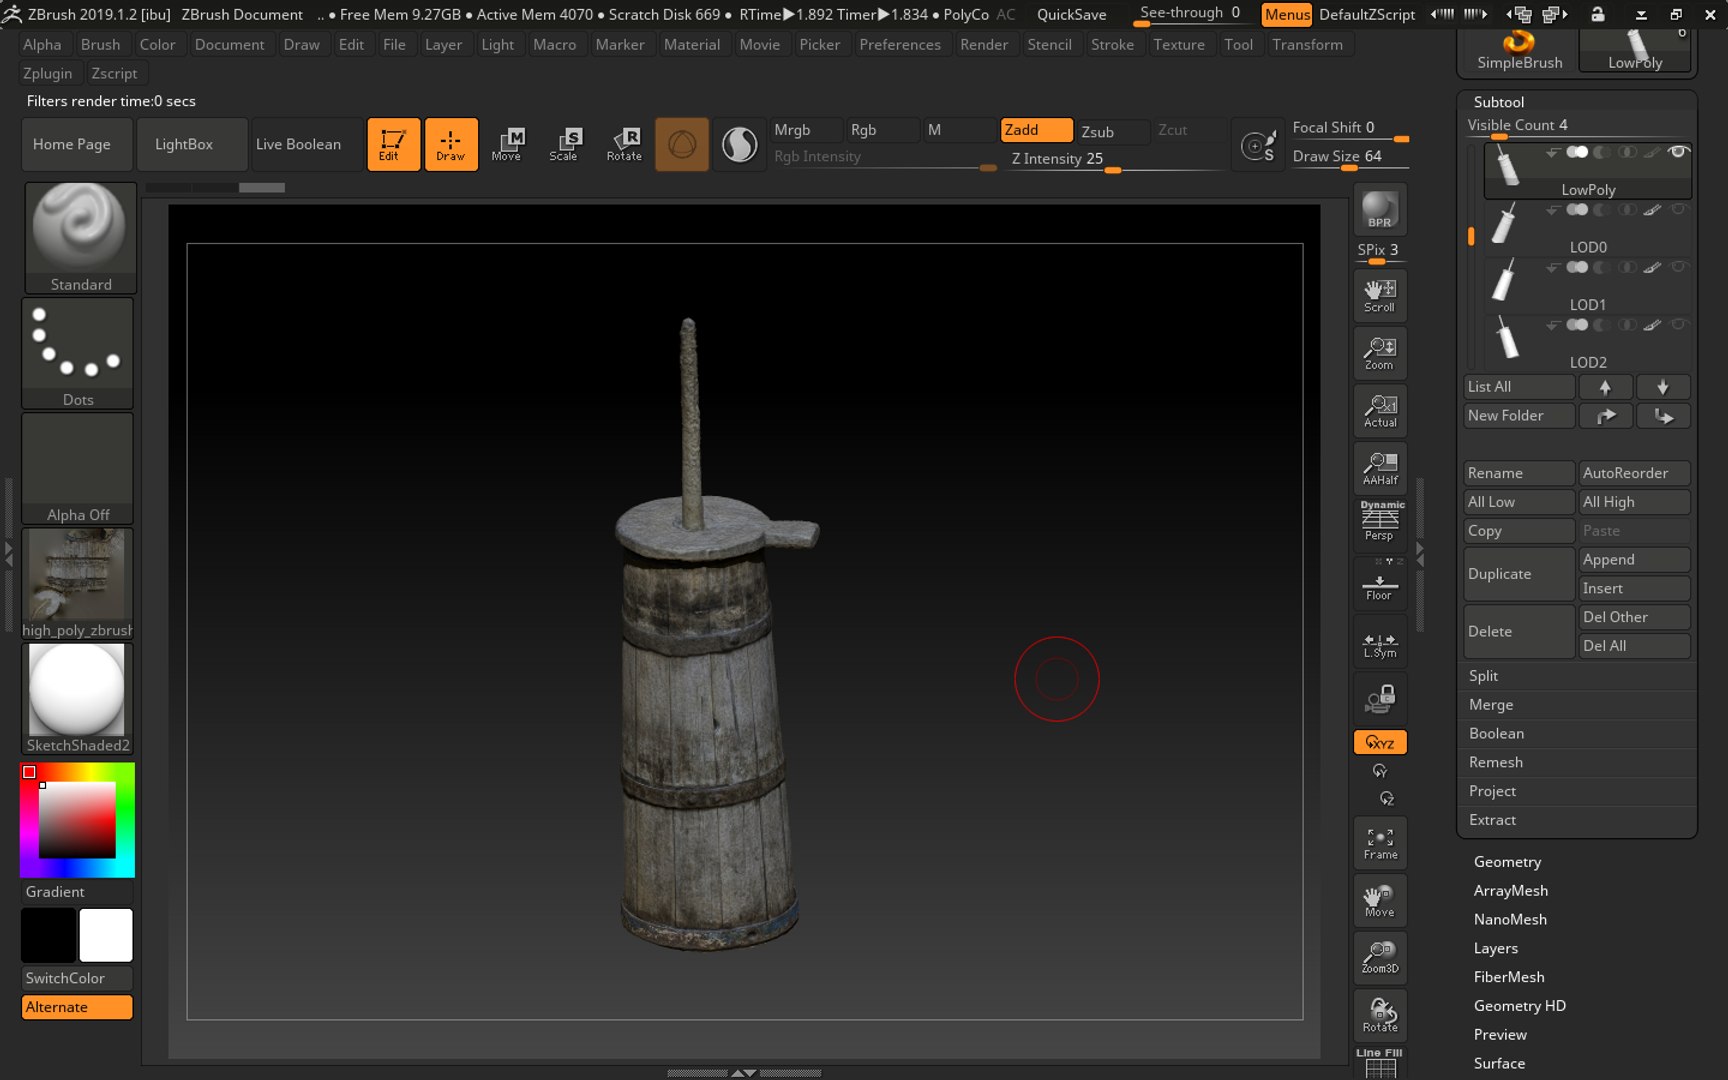The width and height of the screenshot is (1728, 1080).
Task: Click the Duplicate subtool button
Action: [x=1519, y=574]
